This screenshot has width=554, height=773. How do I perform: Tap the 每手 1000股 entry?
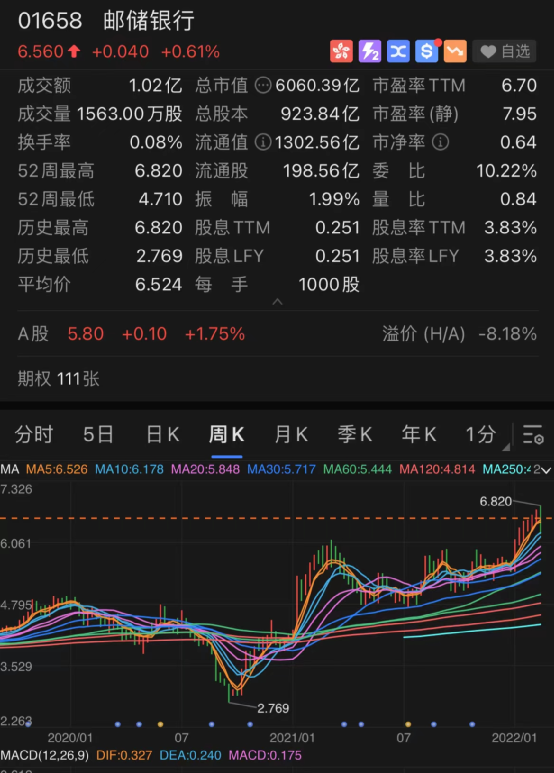(277, 284)
